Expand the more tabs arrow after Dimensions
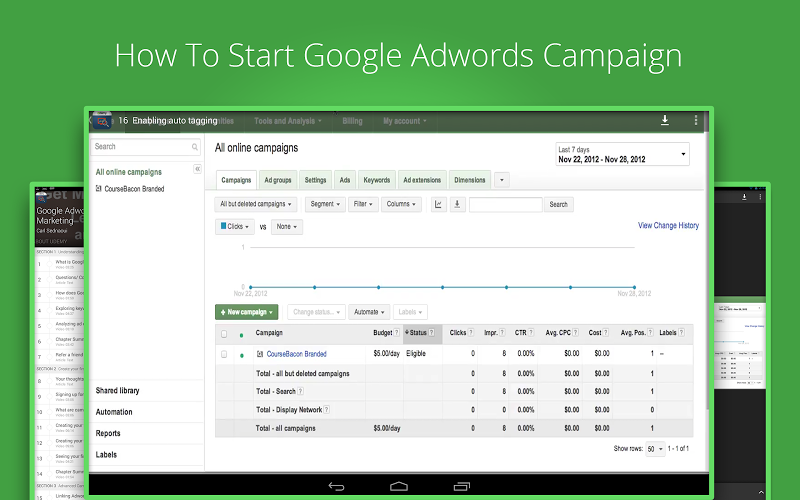Viewport: 800px width, 500px height. coord(502,180)
